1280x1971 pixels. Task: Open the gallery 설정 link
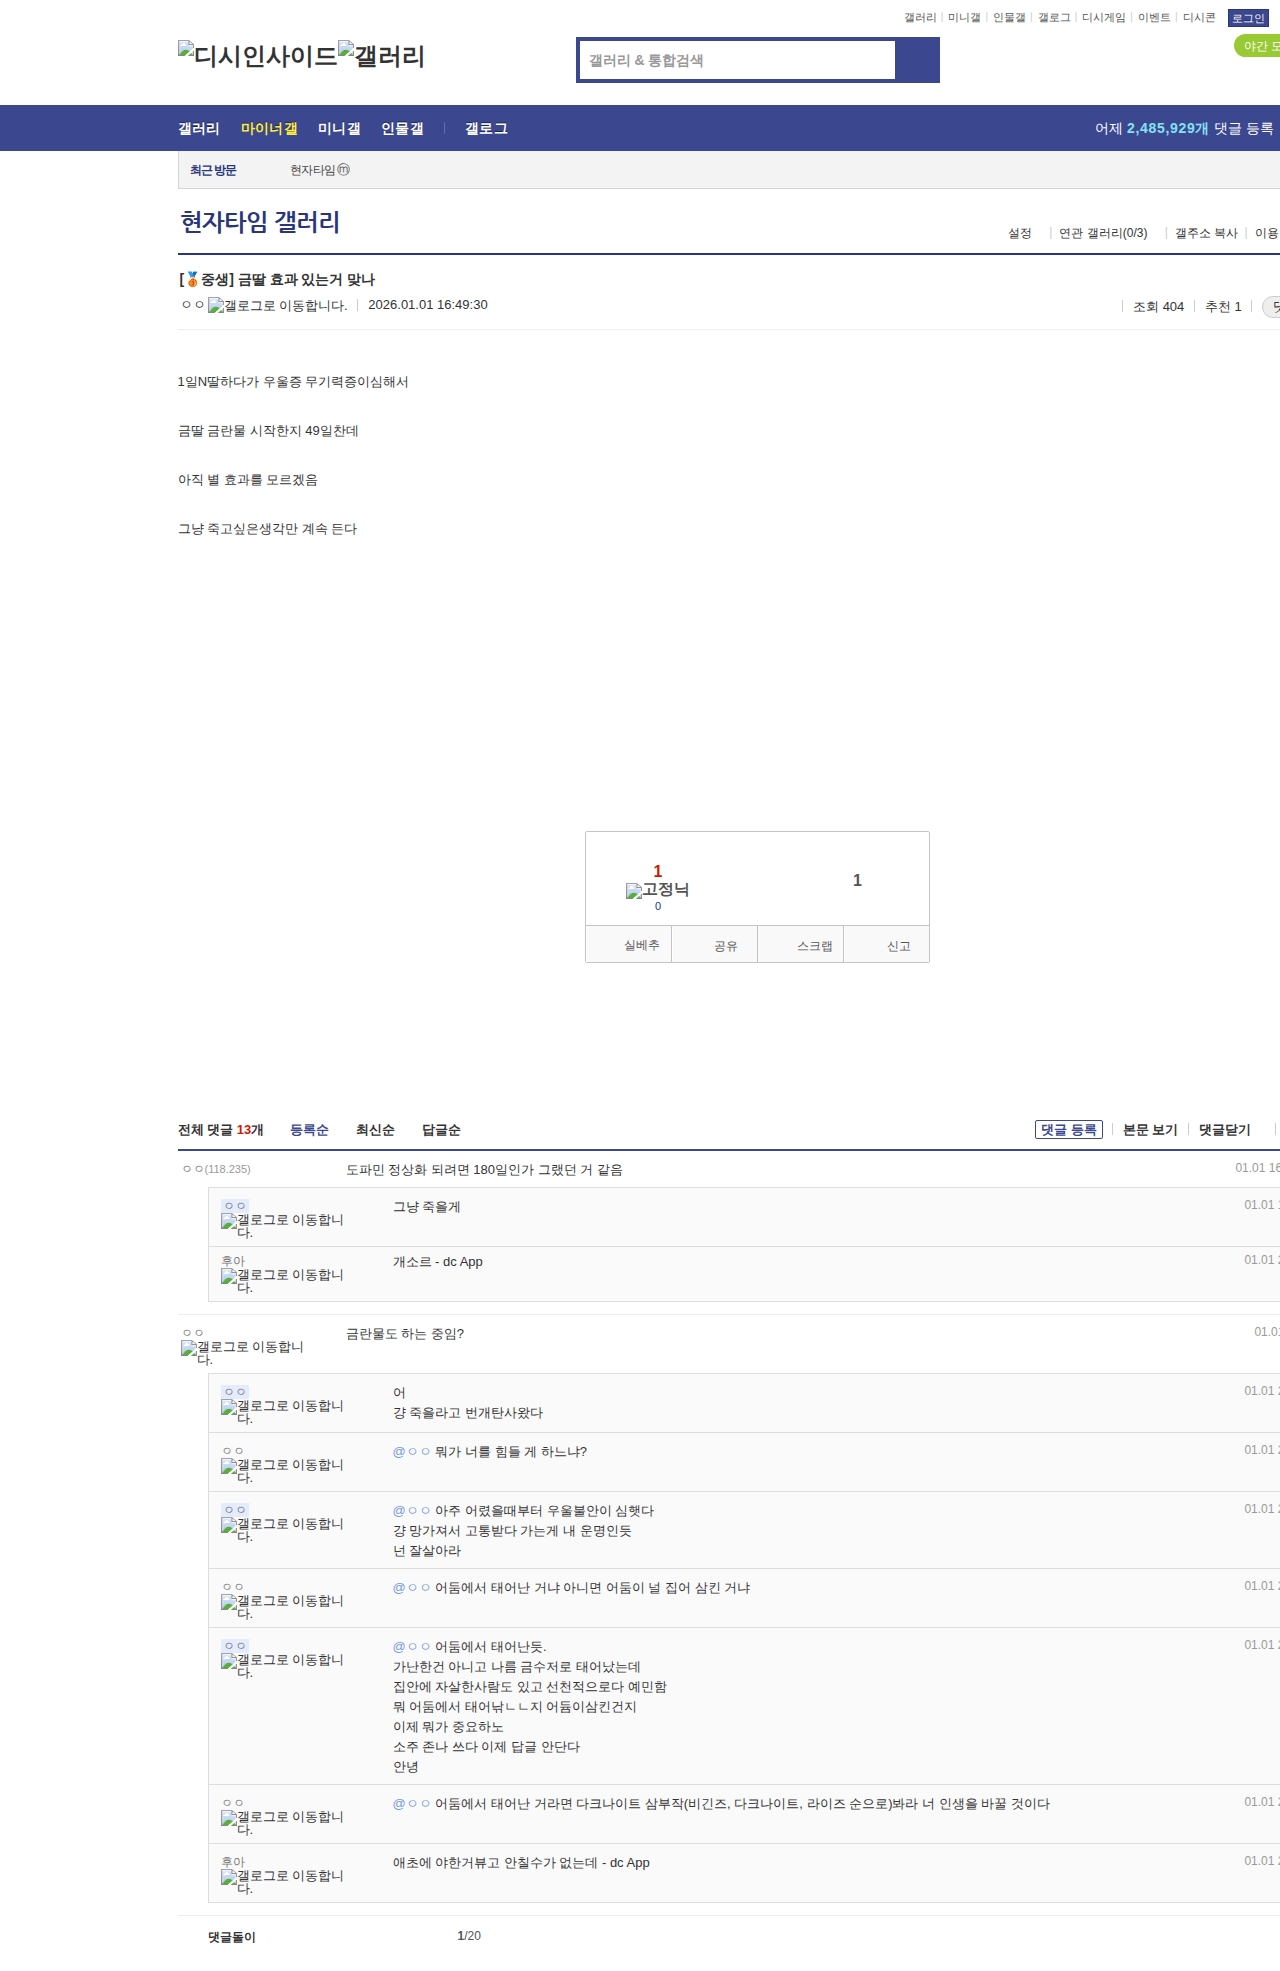(1019, 233)
